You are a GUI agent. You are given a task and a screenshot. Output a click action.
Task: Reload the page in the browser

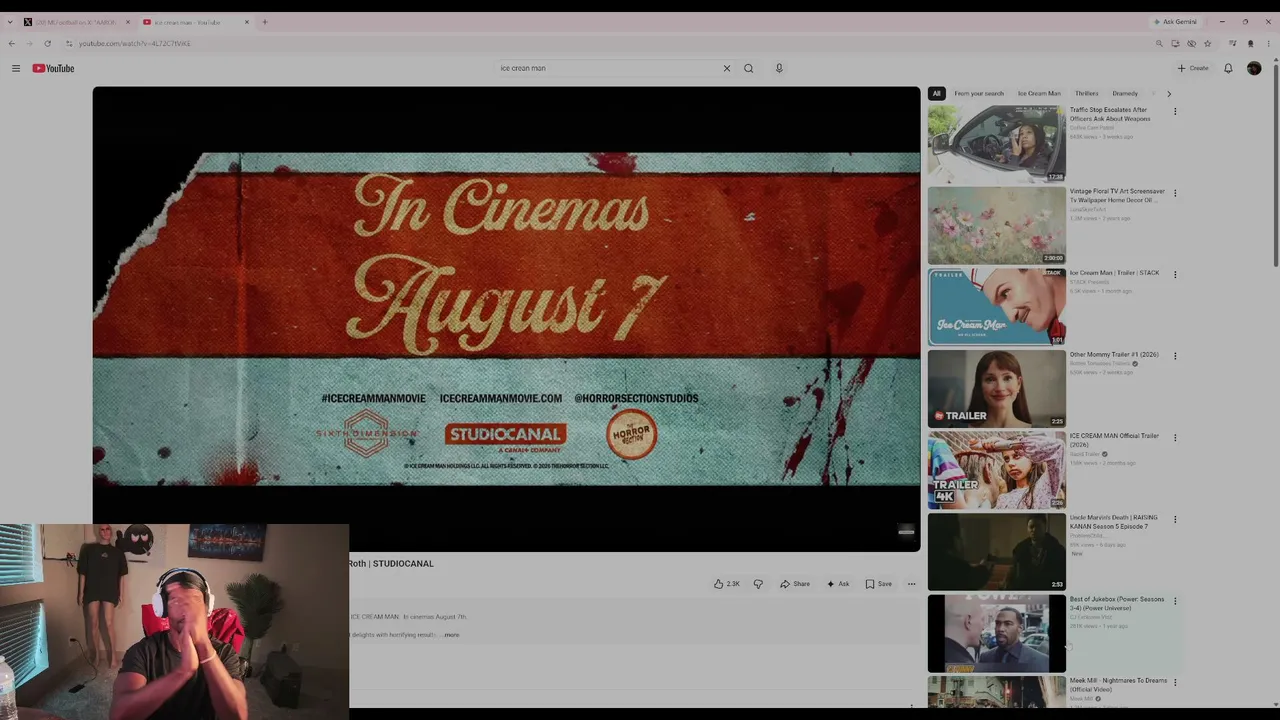(x=47, y=43)
